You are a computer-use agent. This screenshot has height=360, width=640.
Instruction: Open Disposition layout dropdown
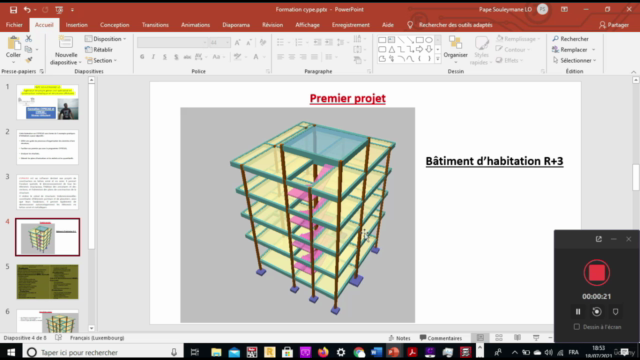tap(106, 39)
